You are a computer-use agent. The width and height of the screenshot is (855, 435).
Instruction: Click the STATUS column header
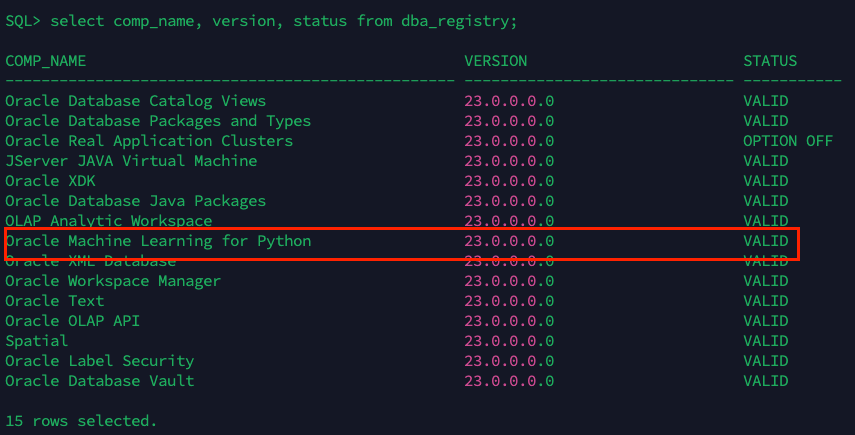pyautogui.click(x=770, y=61)
